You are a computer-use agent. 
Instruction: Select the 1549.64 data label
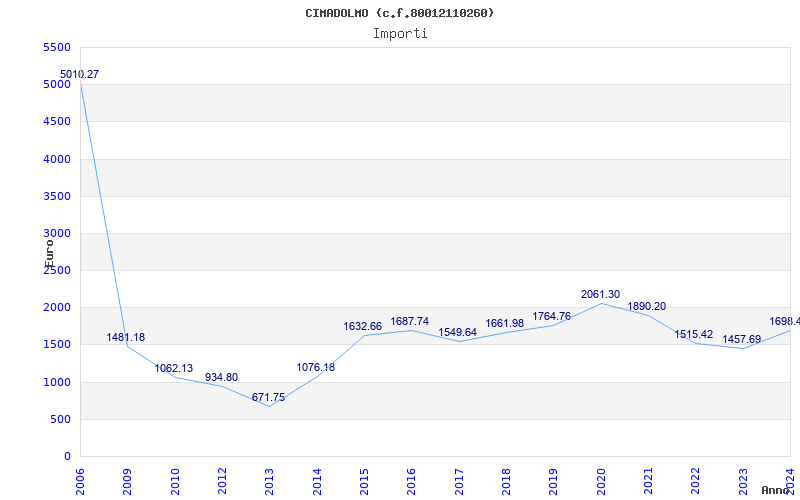pos(458,333)
